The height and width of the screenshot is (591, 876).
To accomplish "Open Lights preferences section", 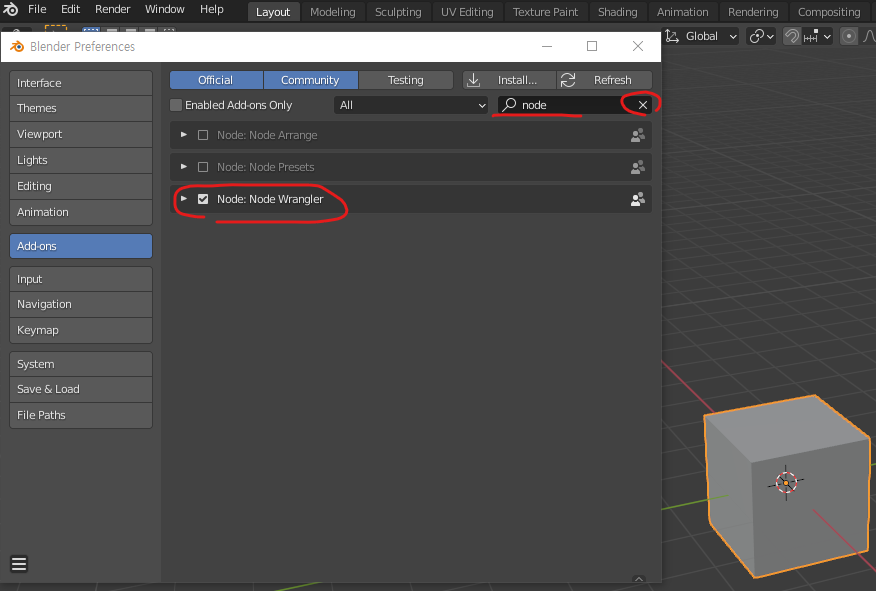I will pyautogui.click(x=81, y=160).
